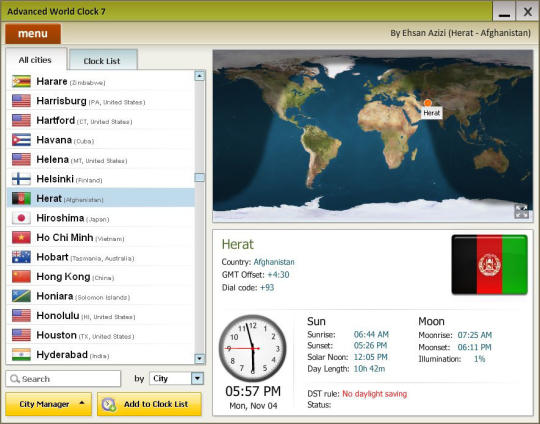Click the Australia flag icon beside Hobart
The width and height of the screenshot is (540, 424).
tap(21, 257)
